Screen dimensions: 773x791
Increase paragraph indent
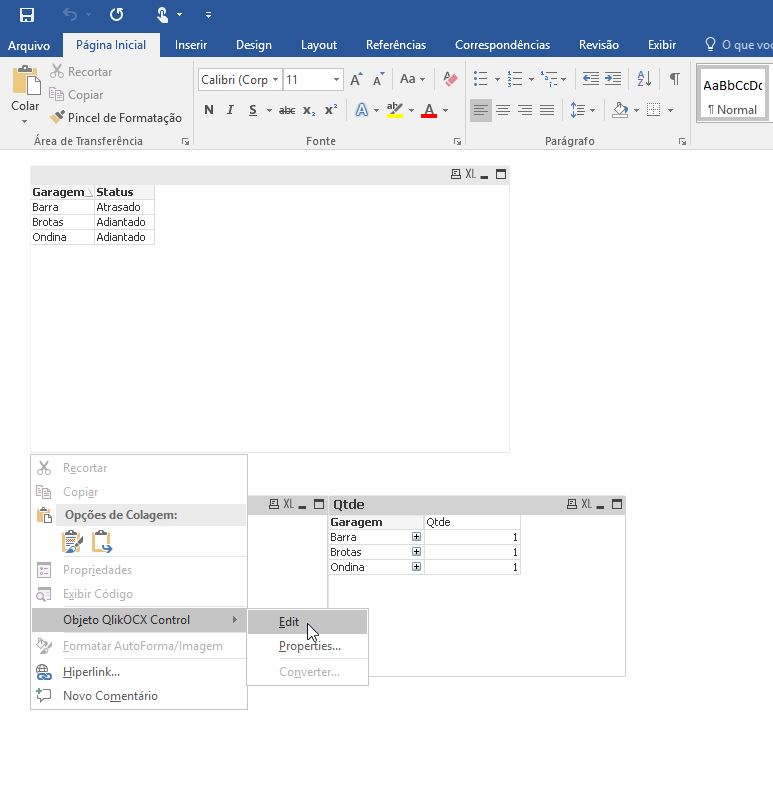pos(613,79)
